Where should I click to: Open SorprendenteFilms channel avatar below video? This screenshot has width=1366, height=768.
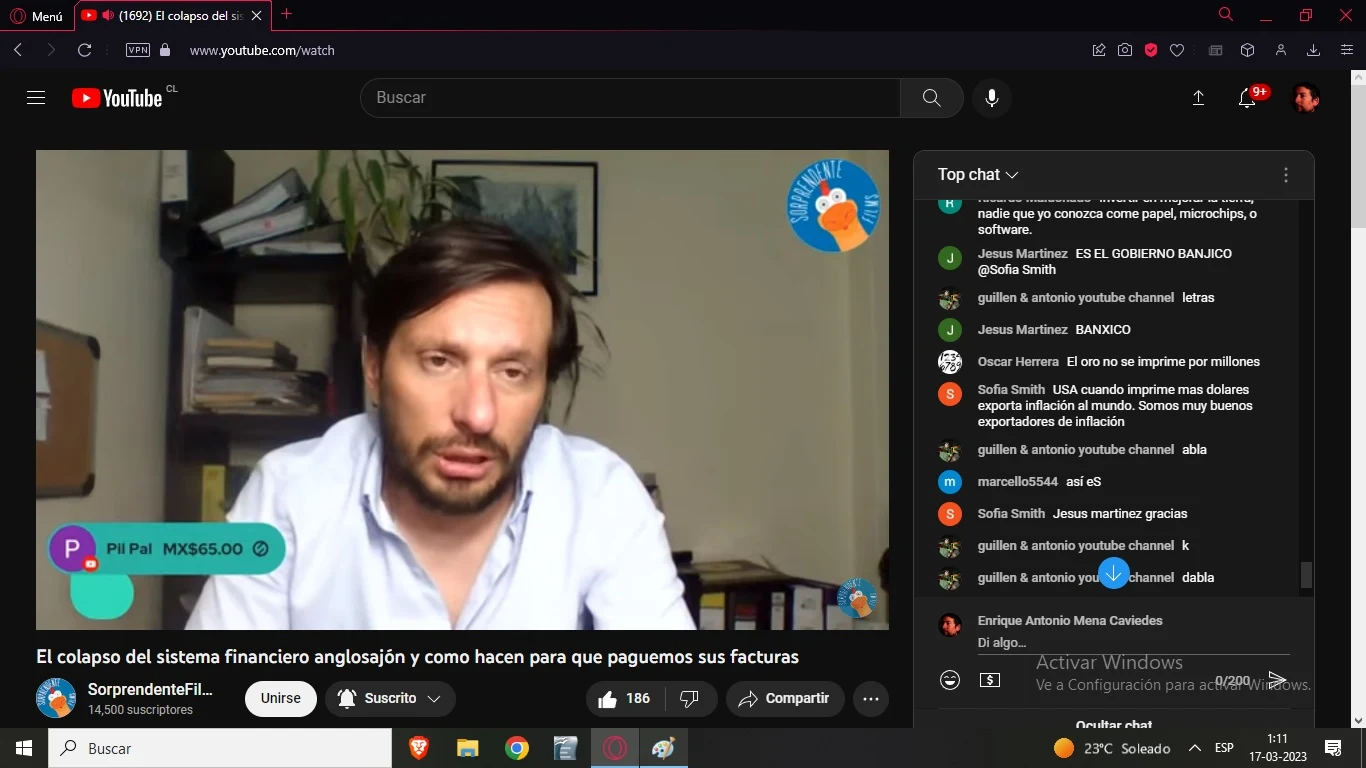[x=56, y=698]
